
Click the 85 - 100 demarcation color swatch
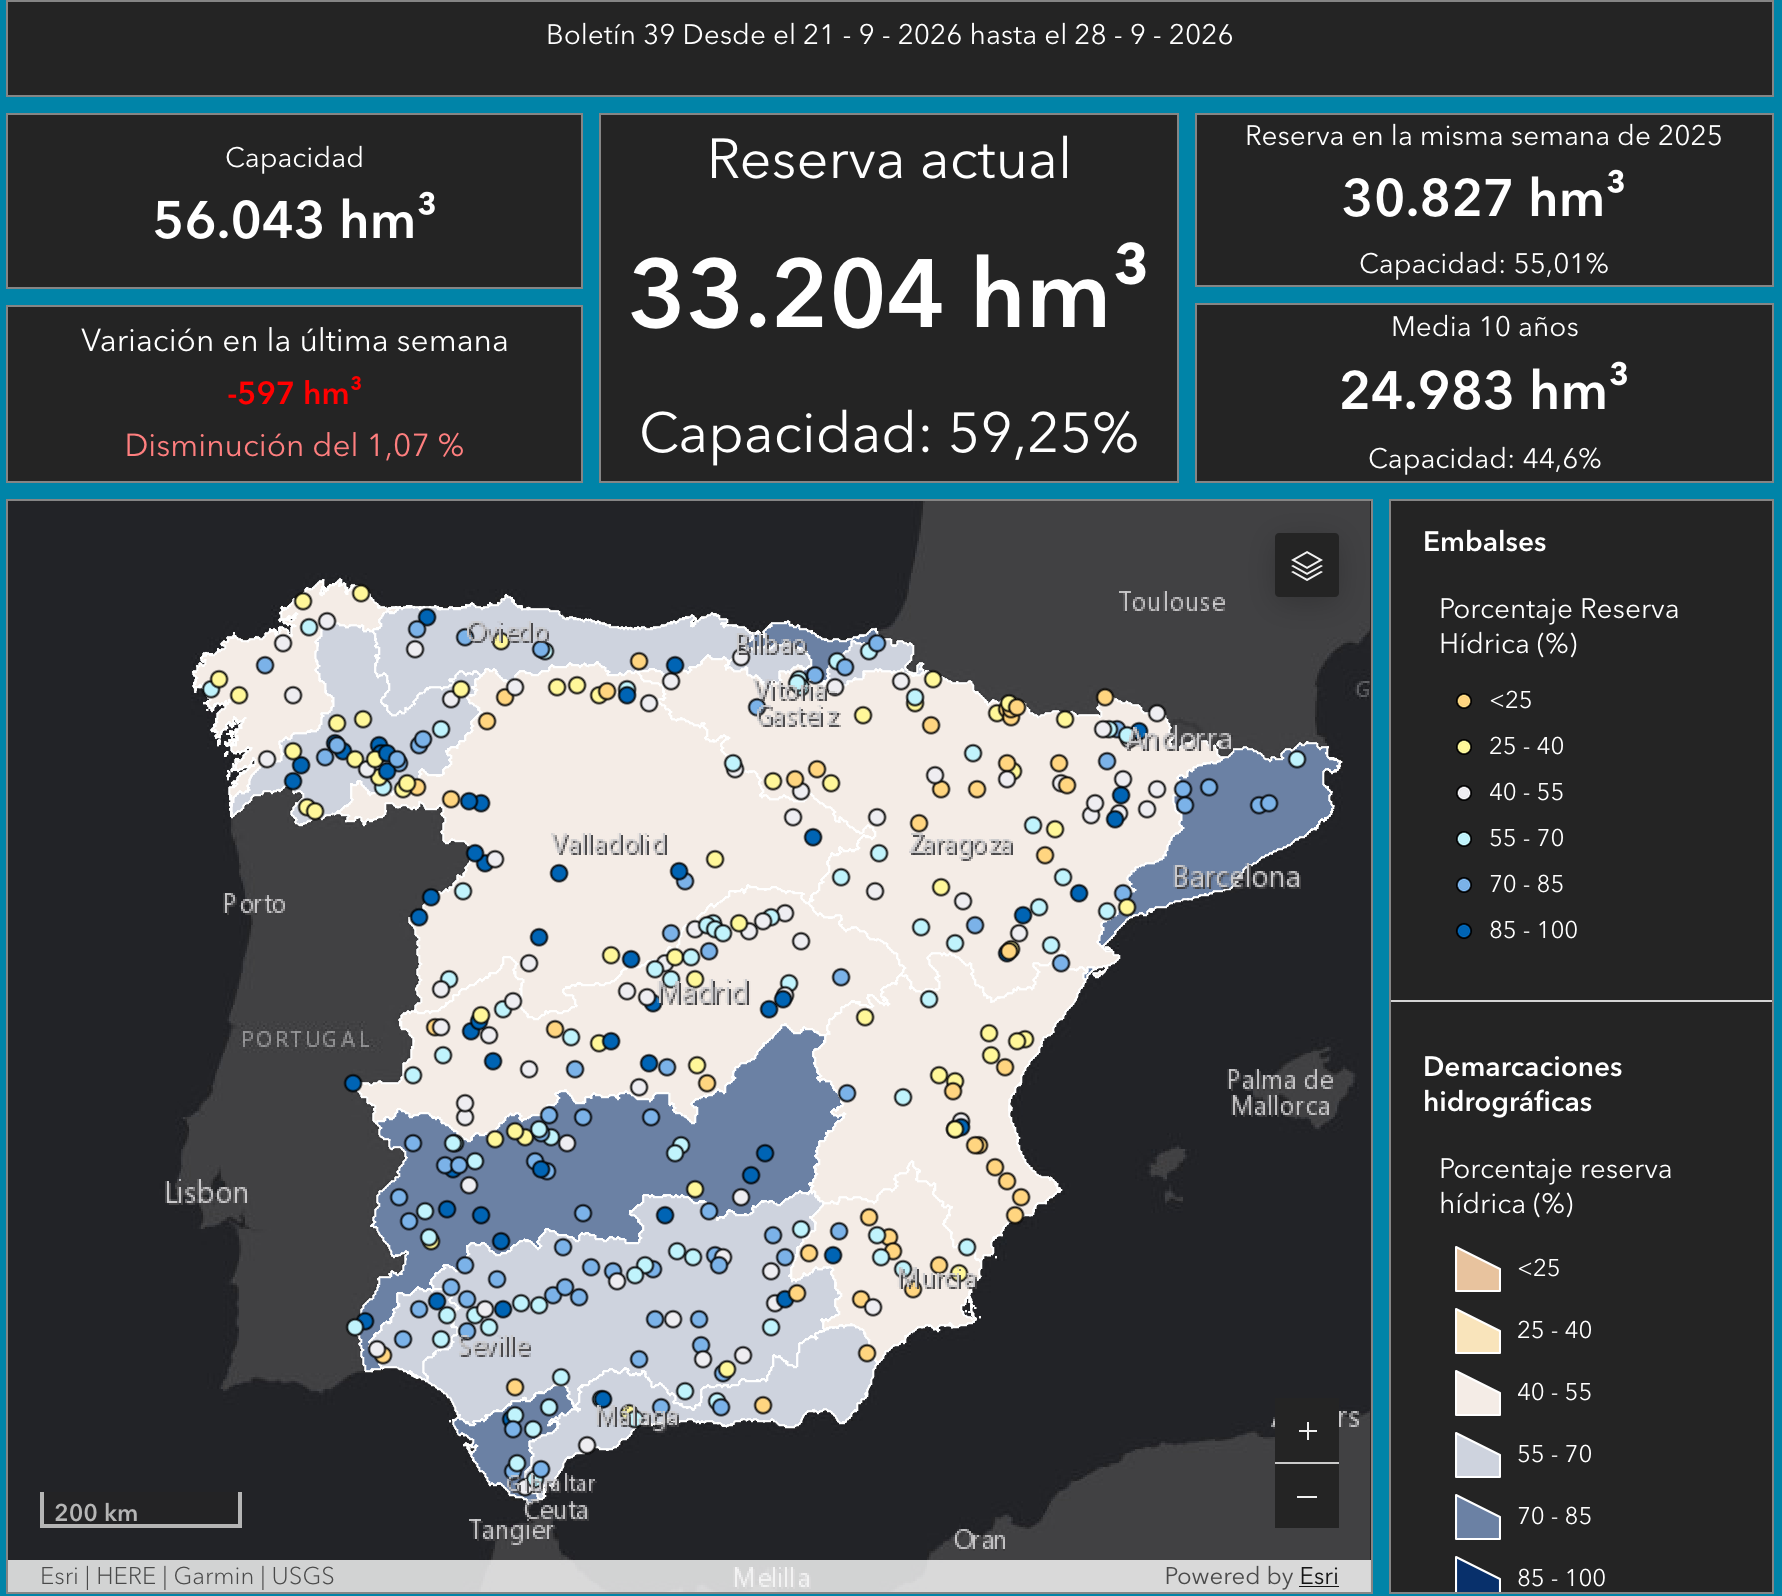(1478, 1575)
